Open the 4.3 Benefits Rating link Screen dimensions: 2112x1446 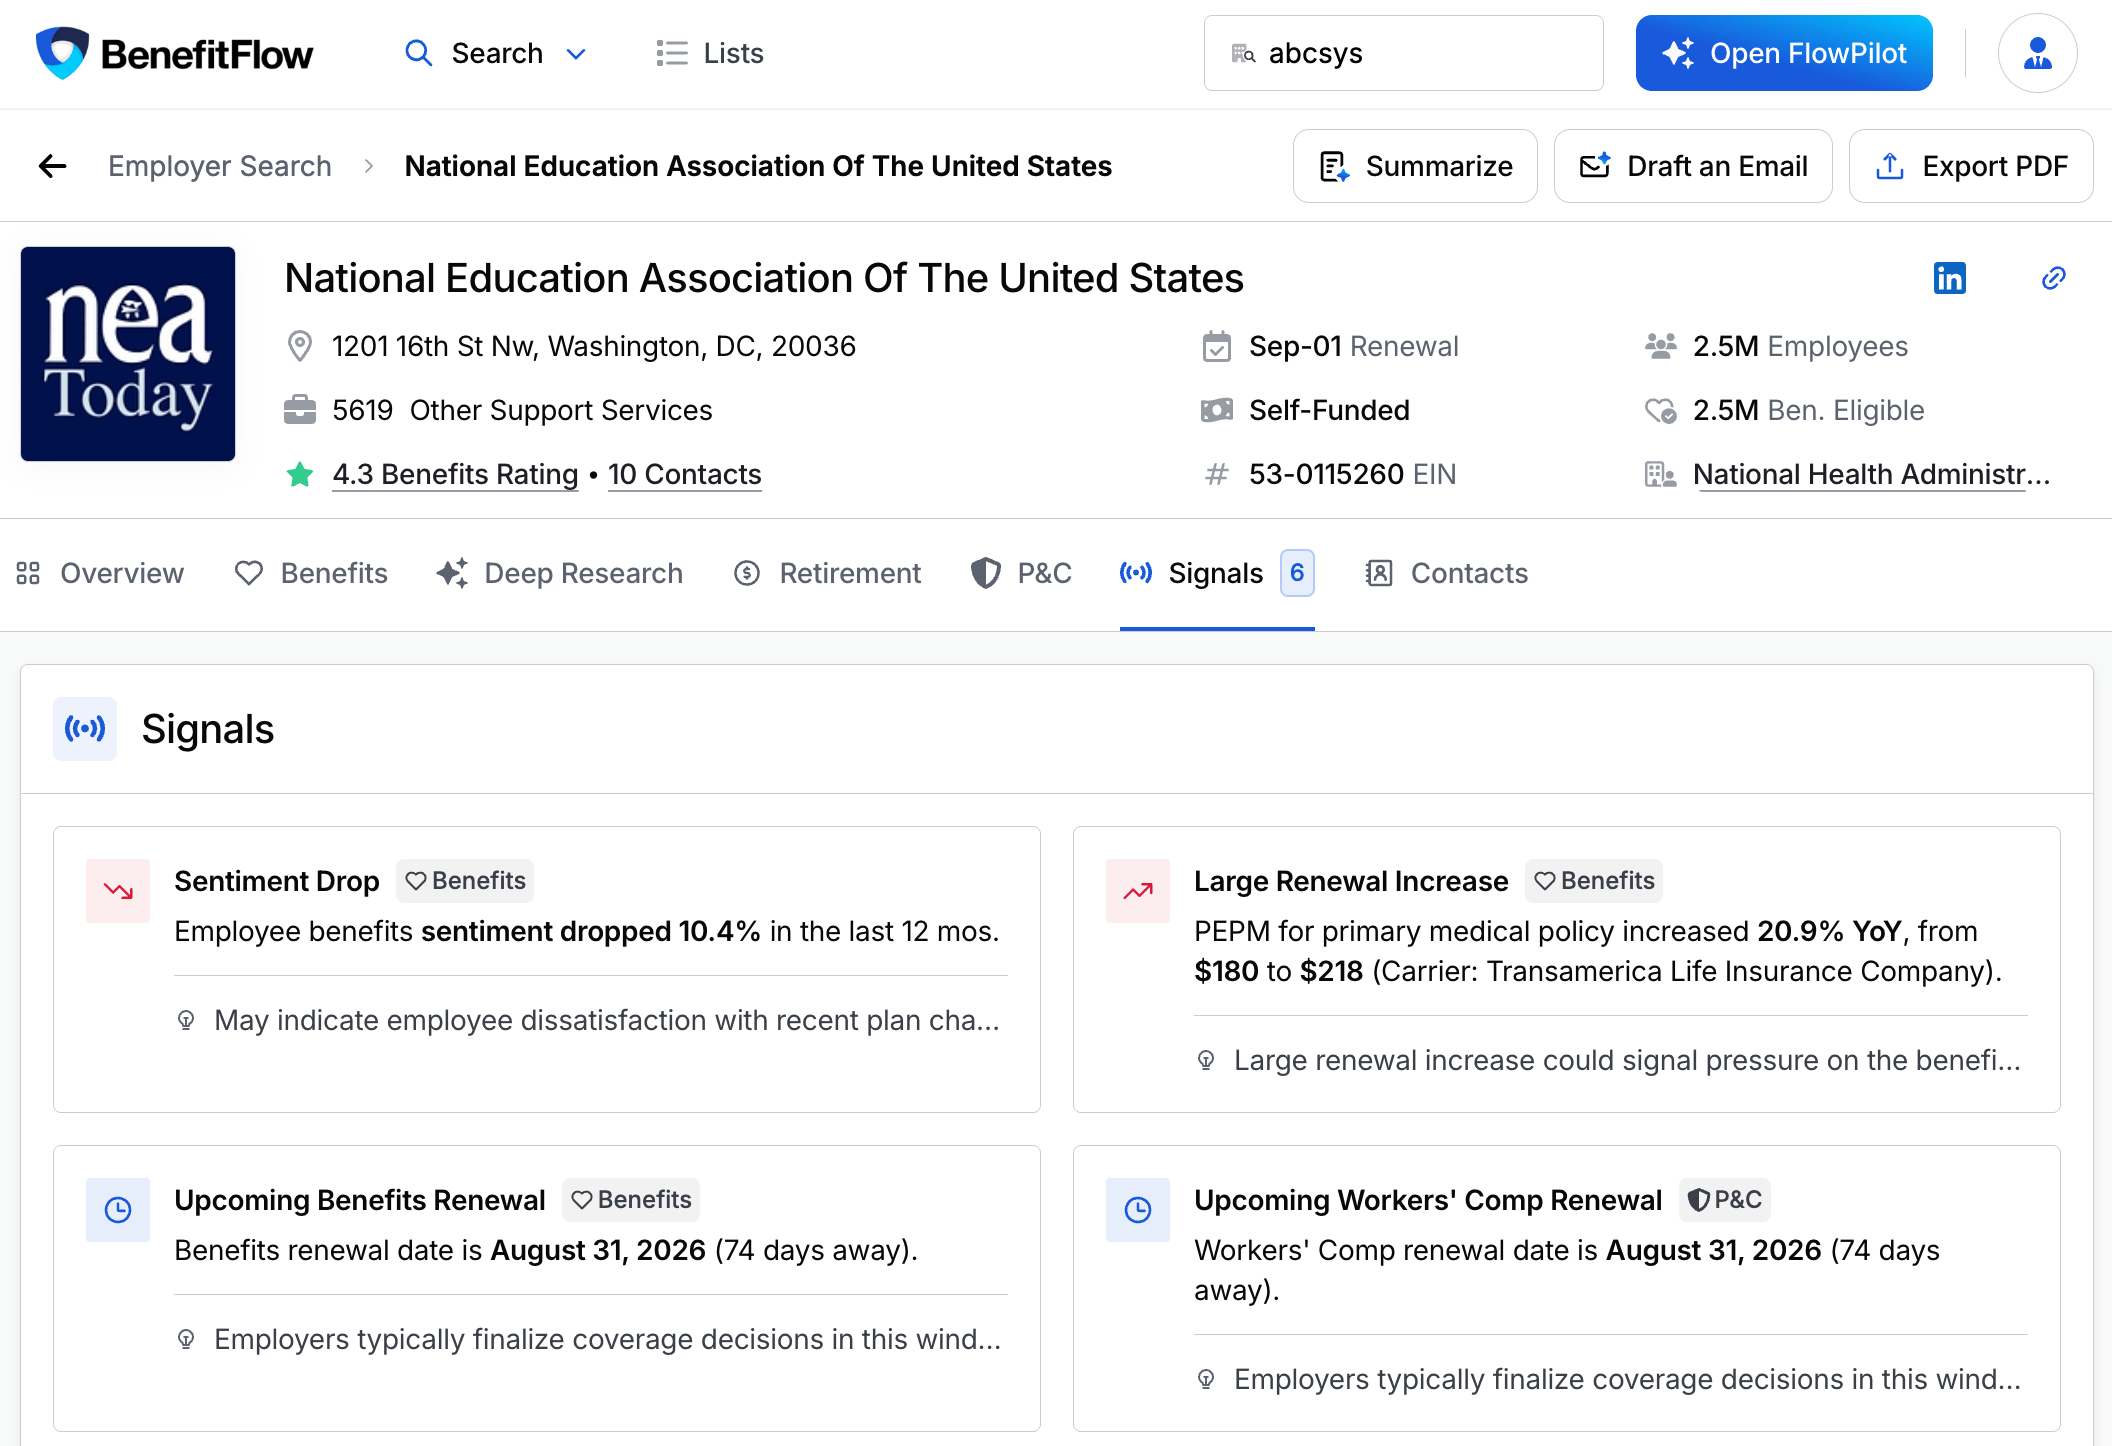coord(455,474)
